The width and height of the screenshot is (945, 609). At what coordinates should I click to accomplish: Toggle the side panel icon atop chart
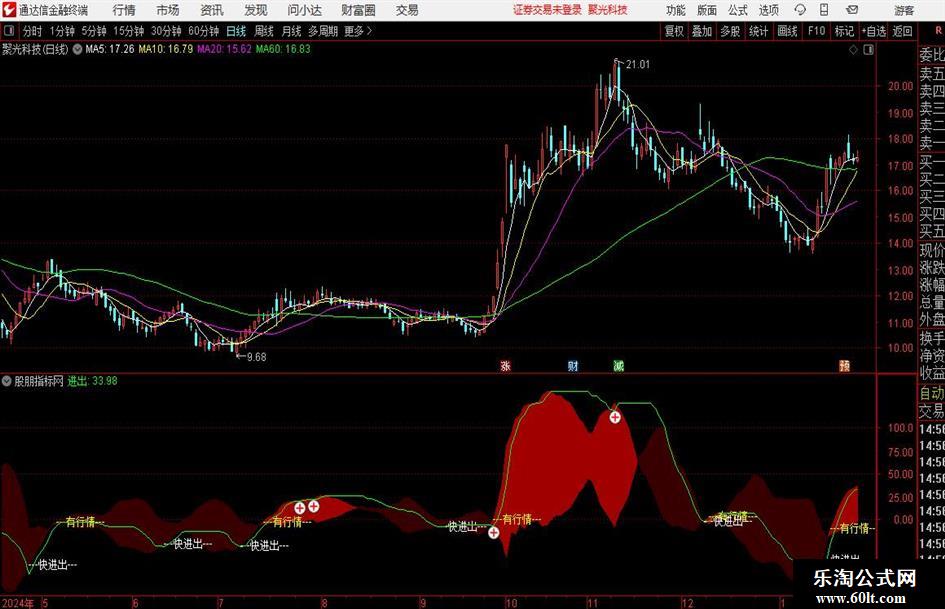coord(868,50)
